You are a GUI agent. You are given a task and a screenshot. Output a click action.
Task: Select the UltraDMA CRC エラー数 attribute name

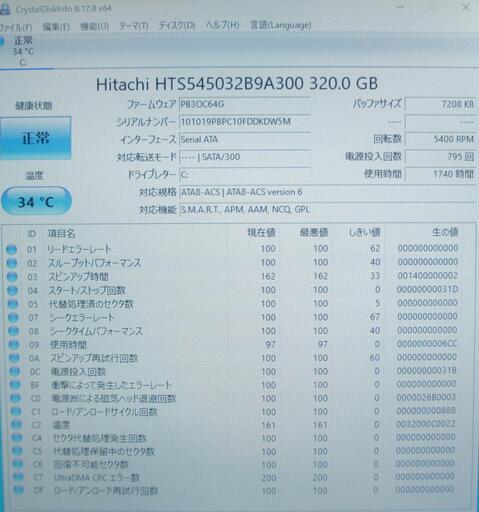[96, 478]
